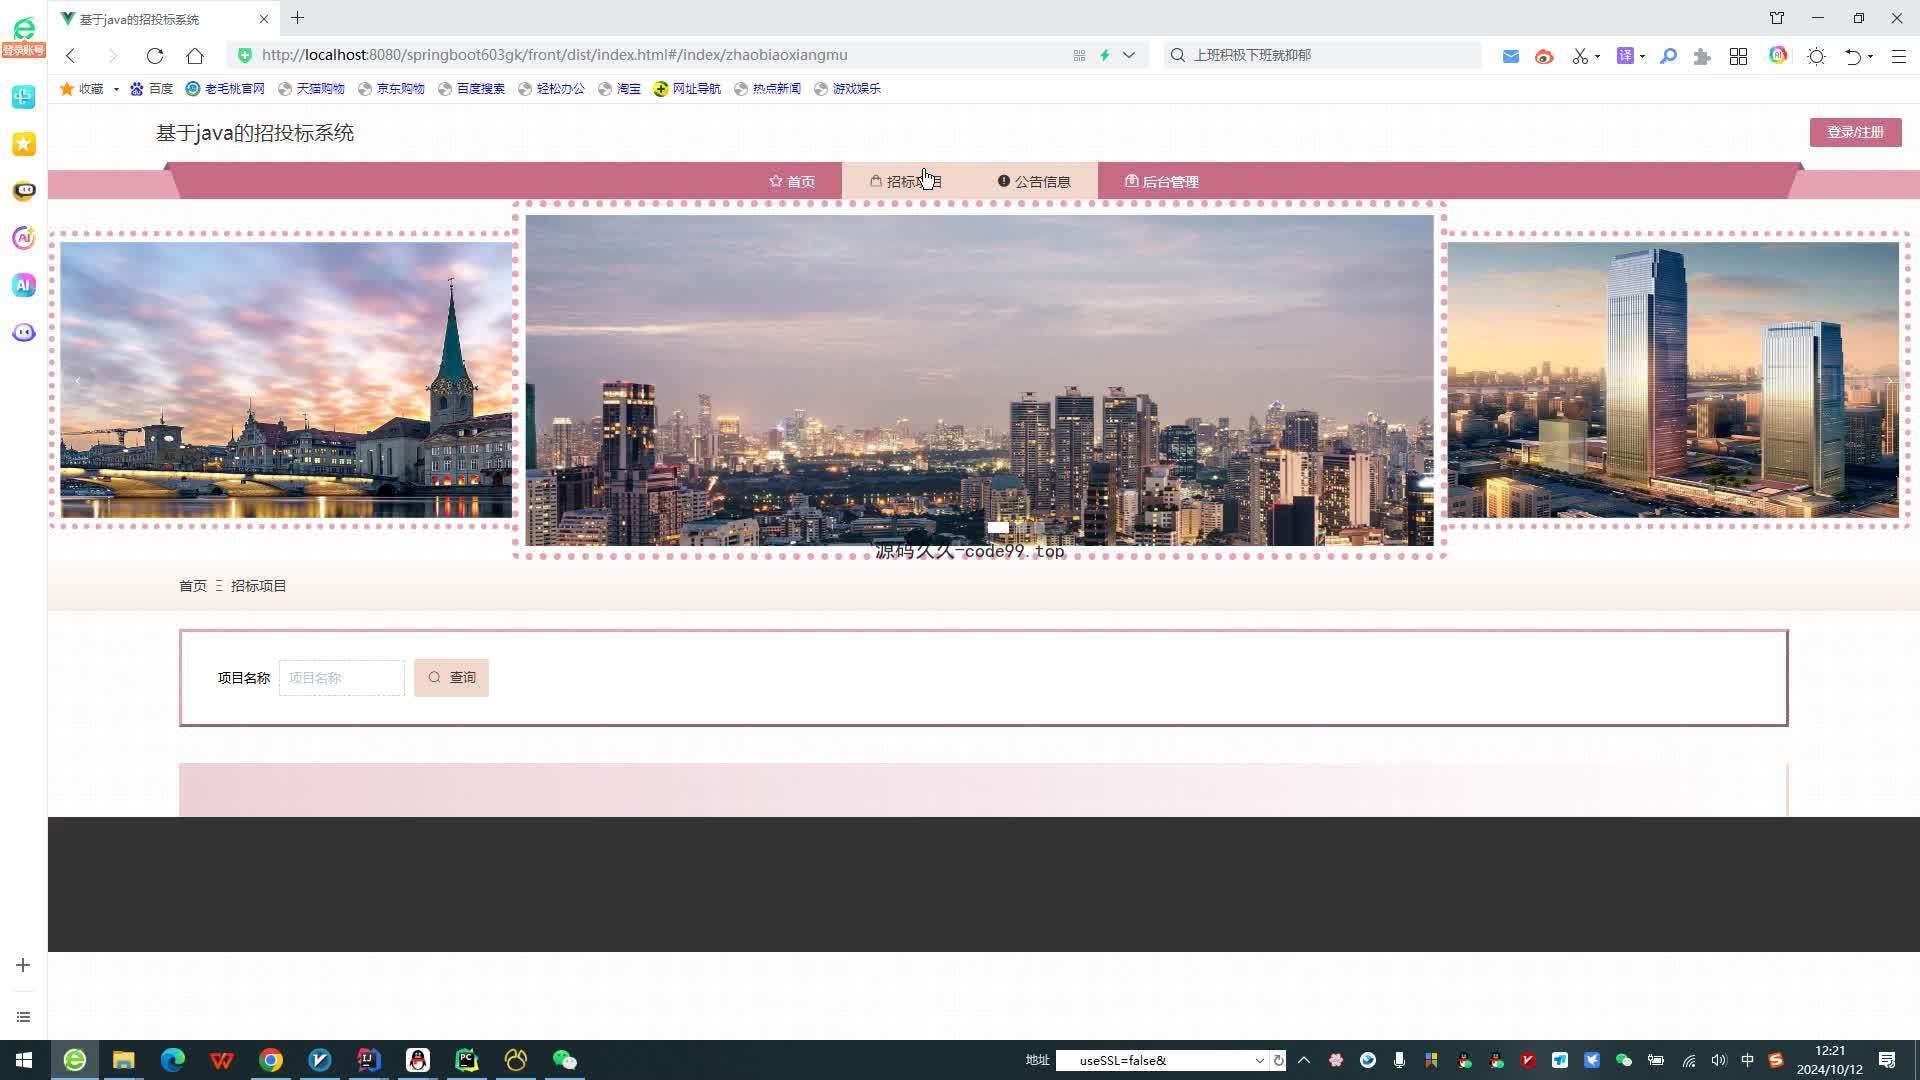
Task: Open File Explorer from taskbar
Action: coord(123,1060)
